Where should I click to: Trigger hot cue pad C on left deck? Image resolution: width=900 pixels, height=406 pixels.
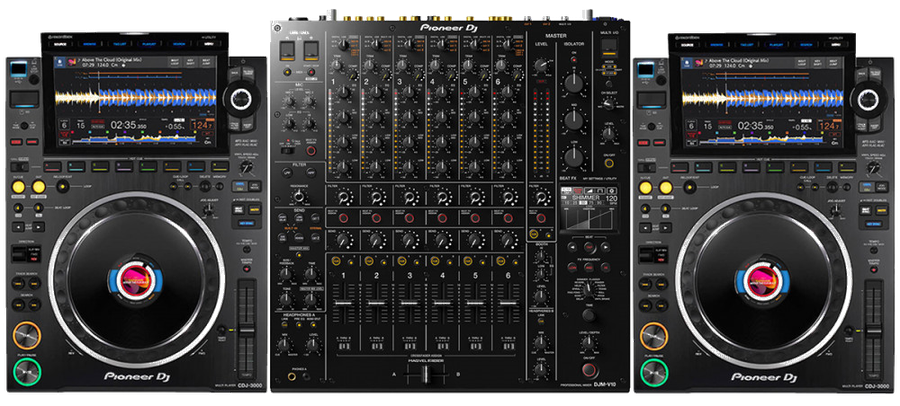[100, 167]
